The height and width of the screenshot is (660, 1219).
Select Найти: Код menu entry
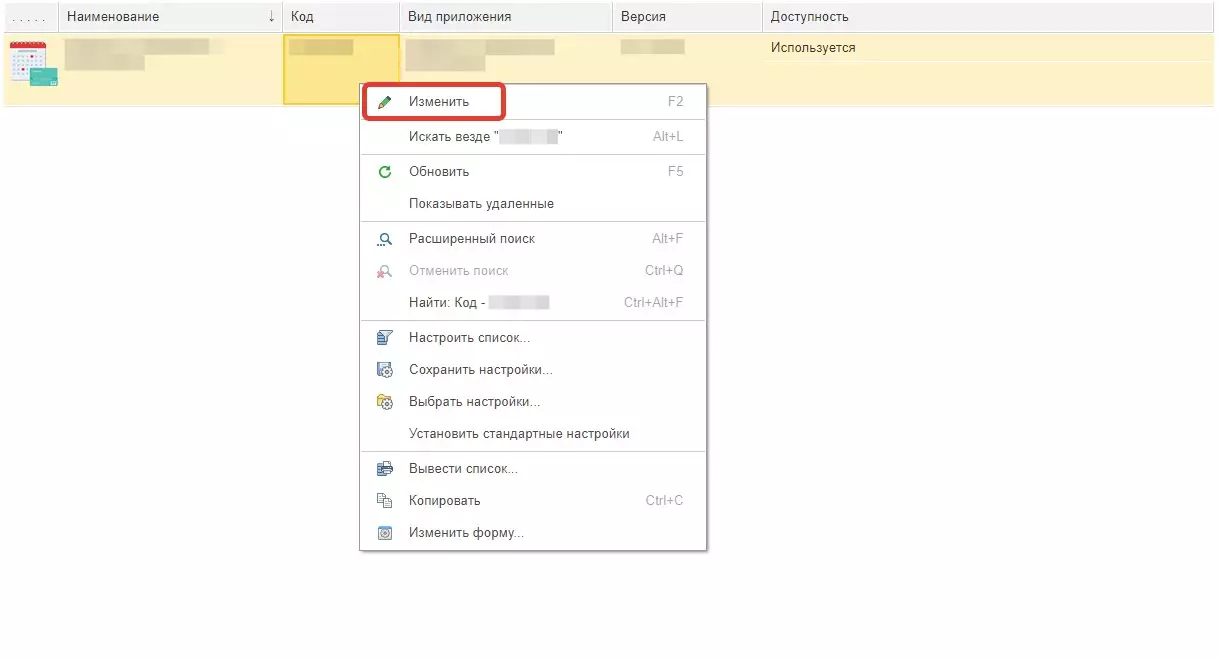(532, 303)
